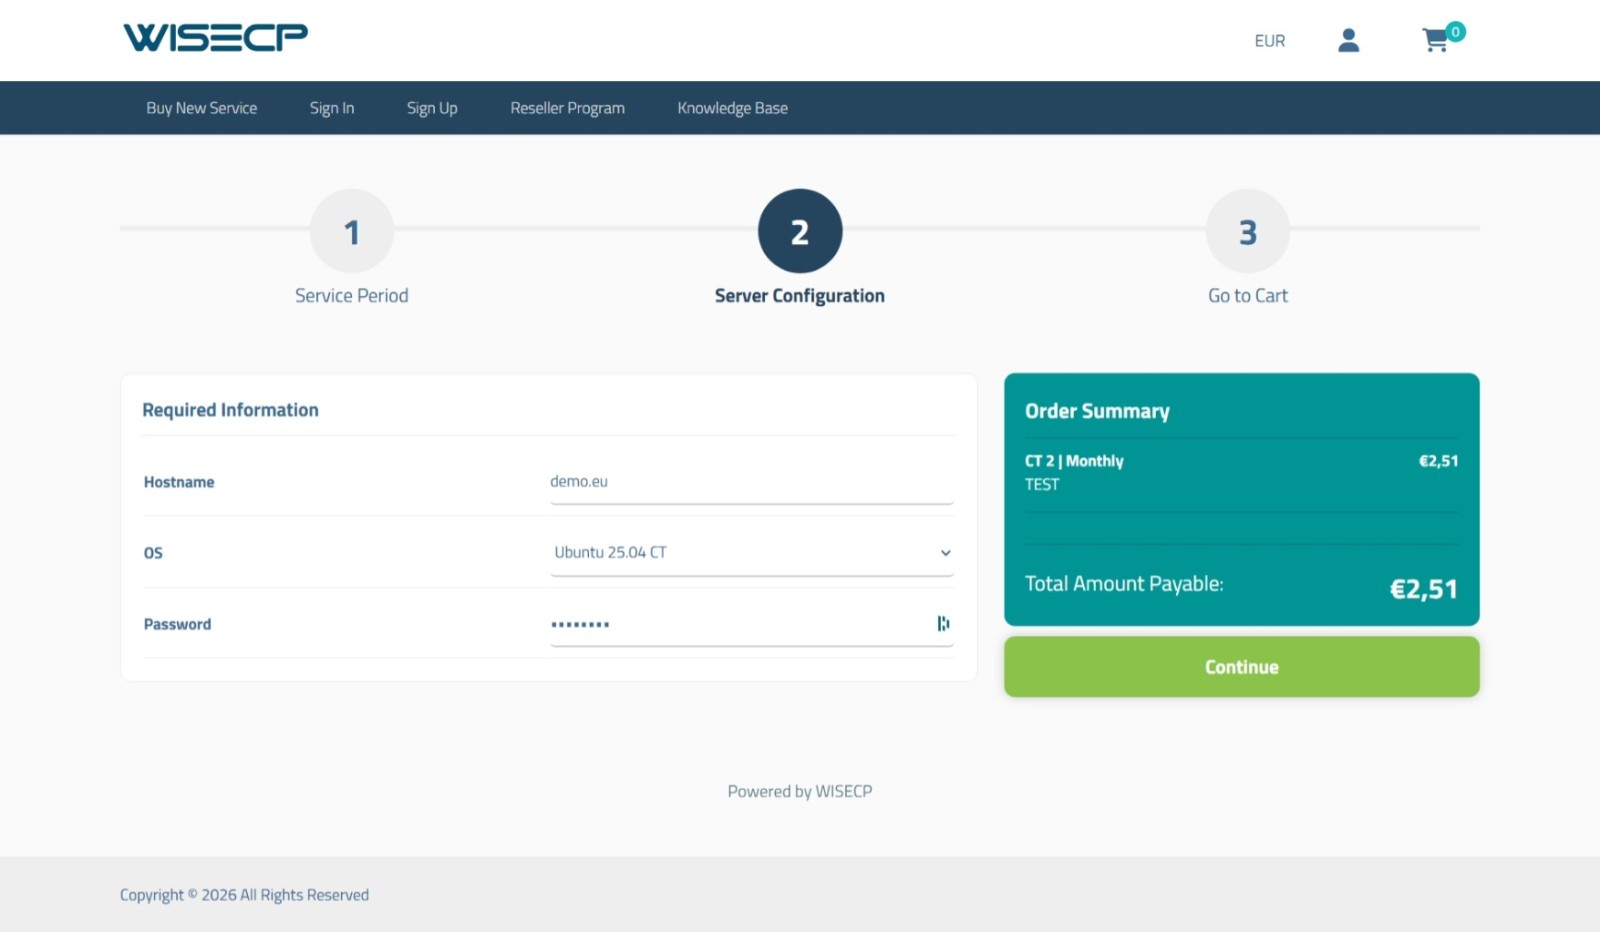The image size is (1600, 932).
Task: Open Reseller Program from the navigation bar
Action: point(567,108)
